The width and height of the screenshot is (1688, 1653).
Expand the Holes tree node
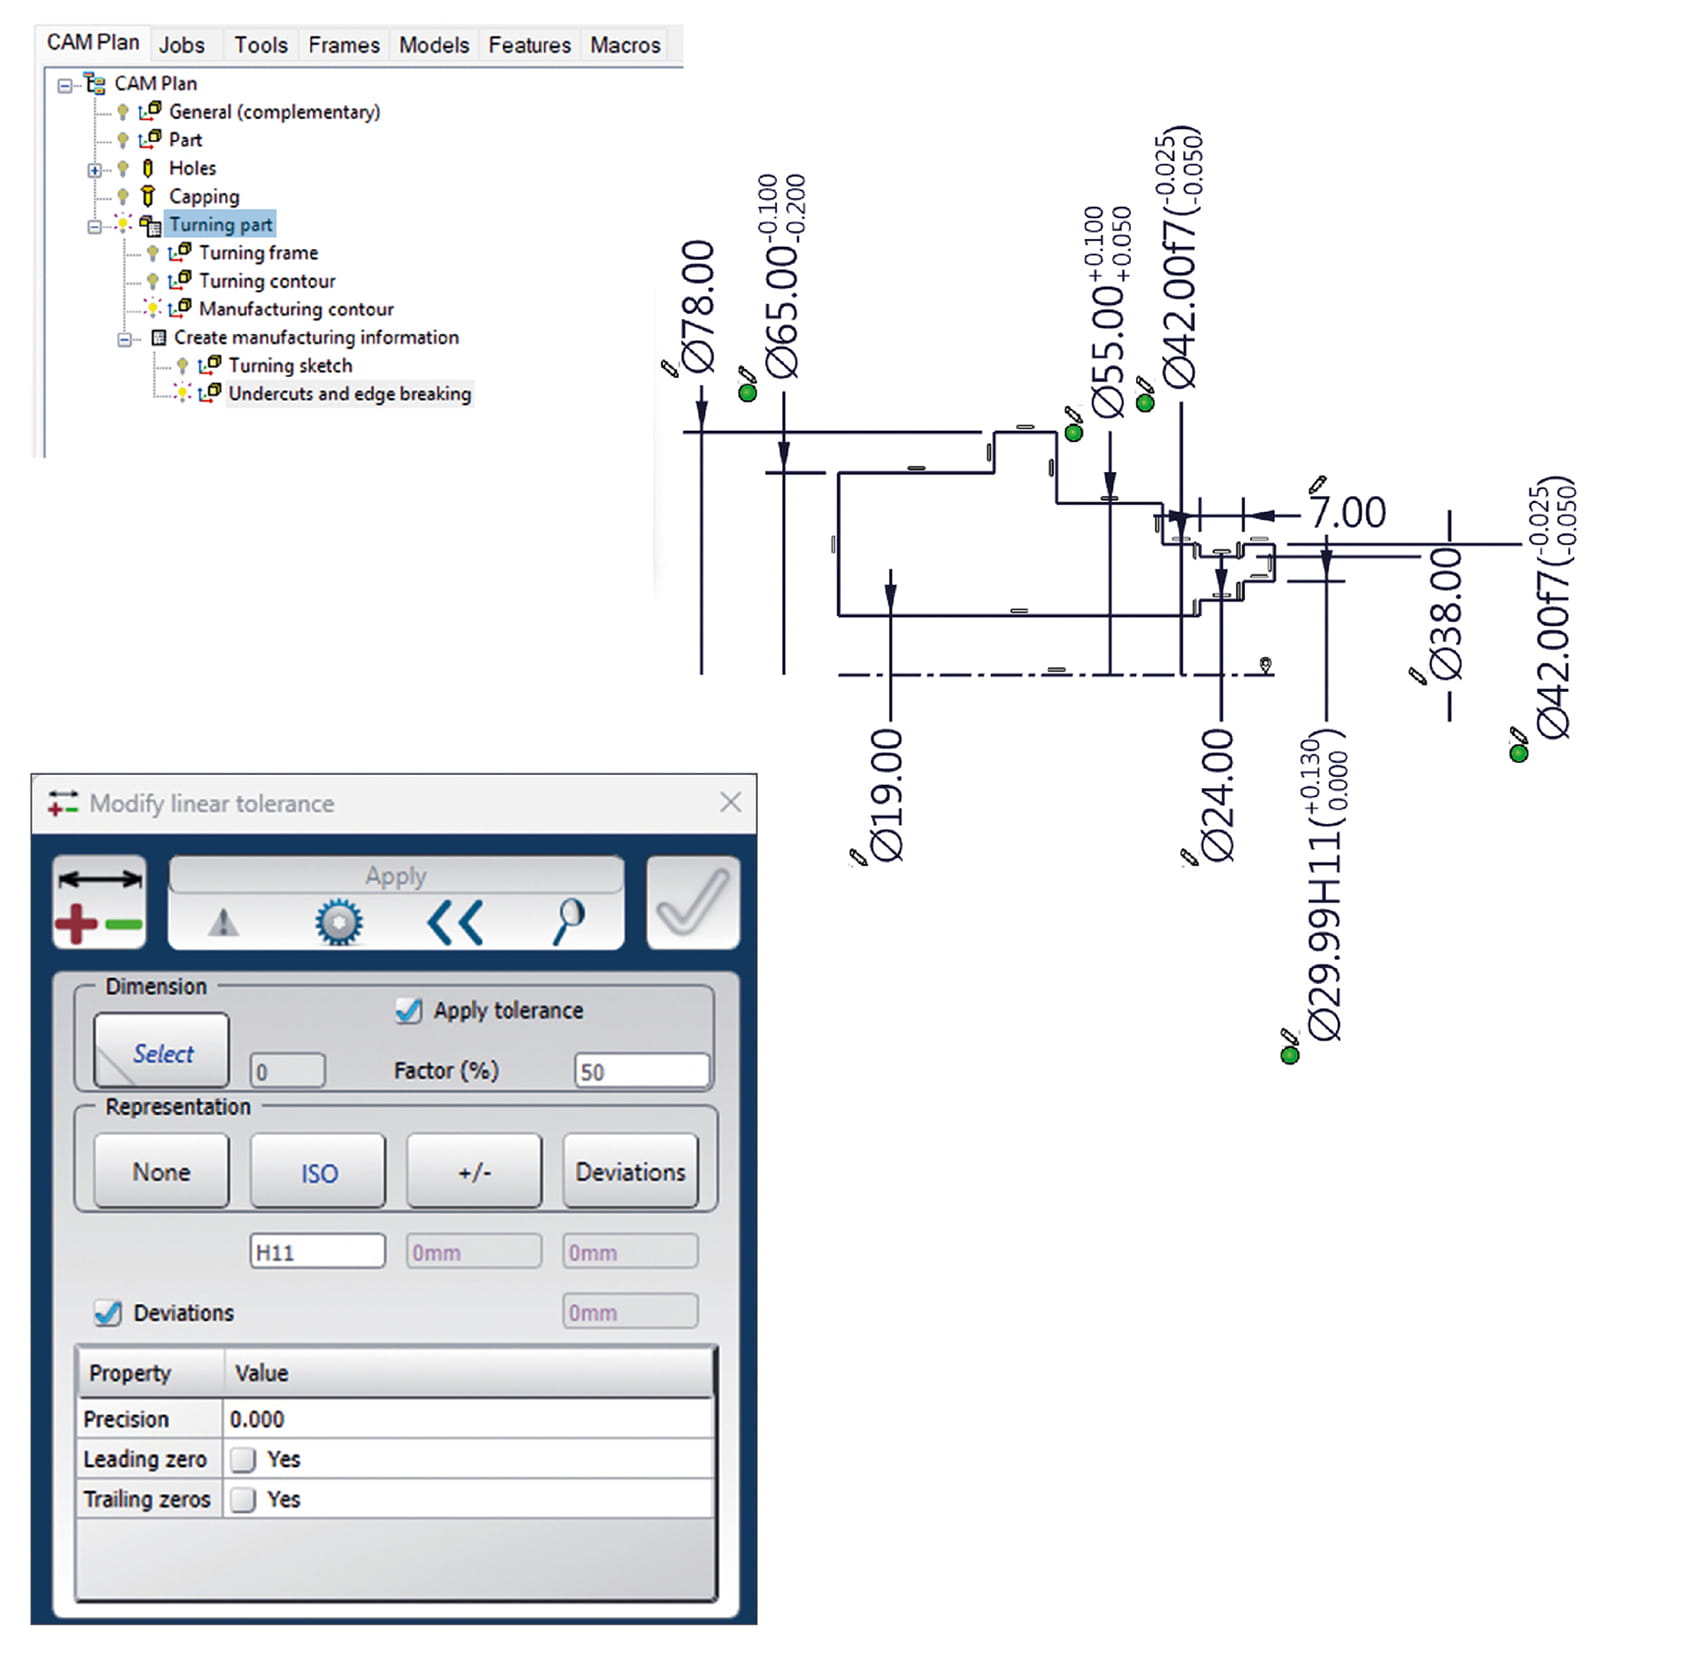pyautogui.click(x=94, y=170)
